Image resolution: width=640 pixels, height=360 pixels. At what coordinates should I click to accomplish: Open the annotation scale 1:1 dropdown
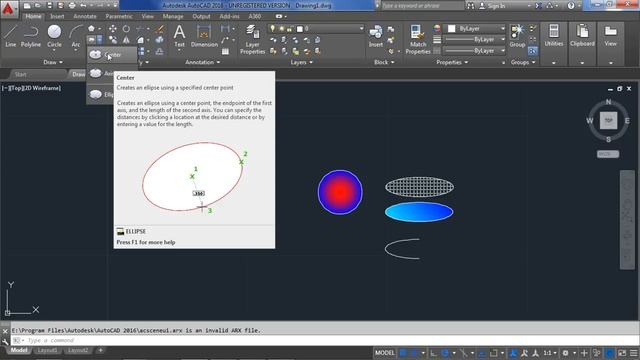pos(550,353)
